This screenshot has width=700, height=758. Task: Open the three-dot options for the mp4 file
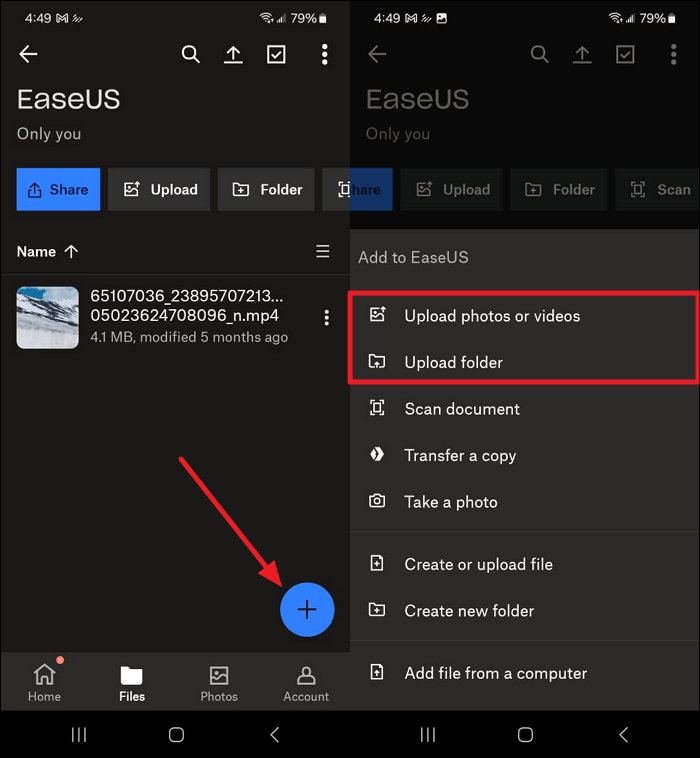click(x=326, y=318)
